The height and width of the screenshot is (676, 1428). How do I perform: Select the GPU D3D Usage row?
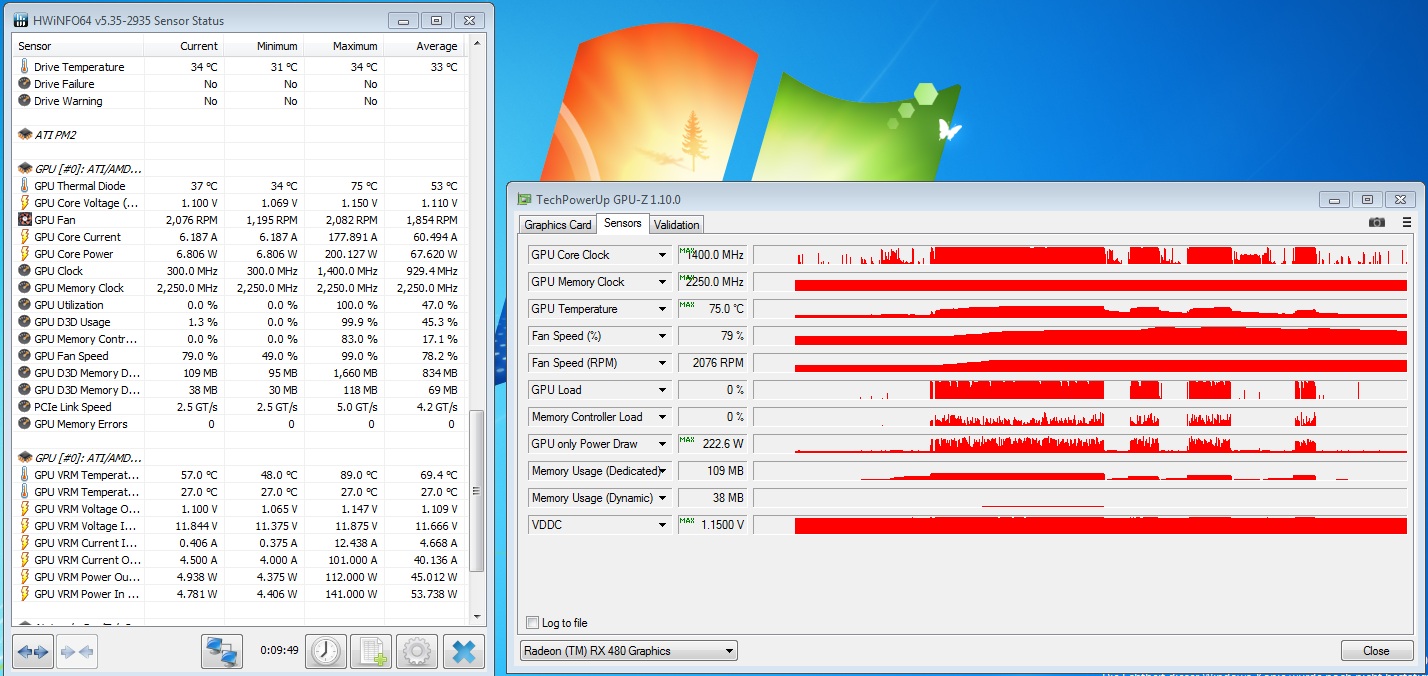(x=240, y=322)
